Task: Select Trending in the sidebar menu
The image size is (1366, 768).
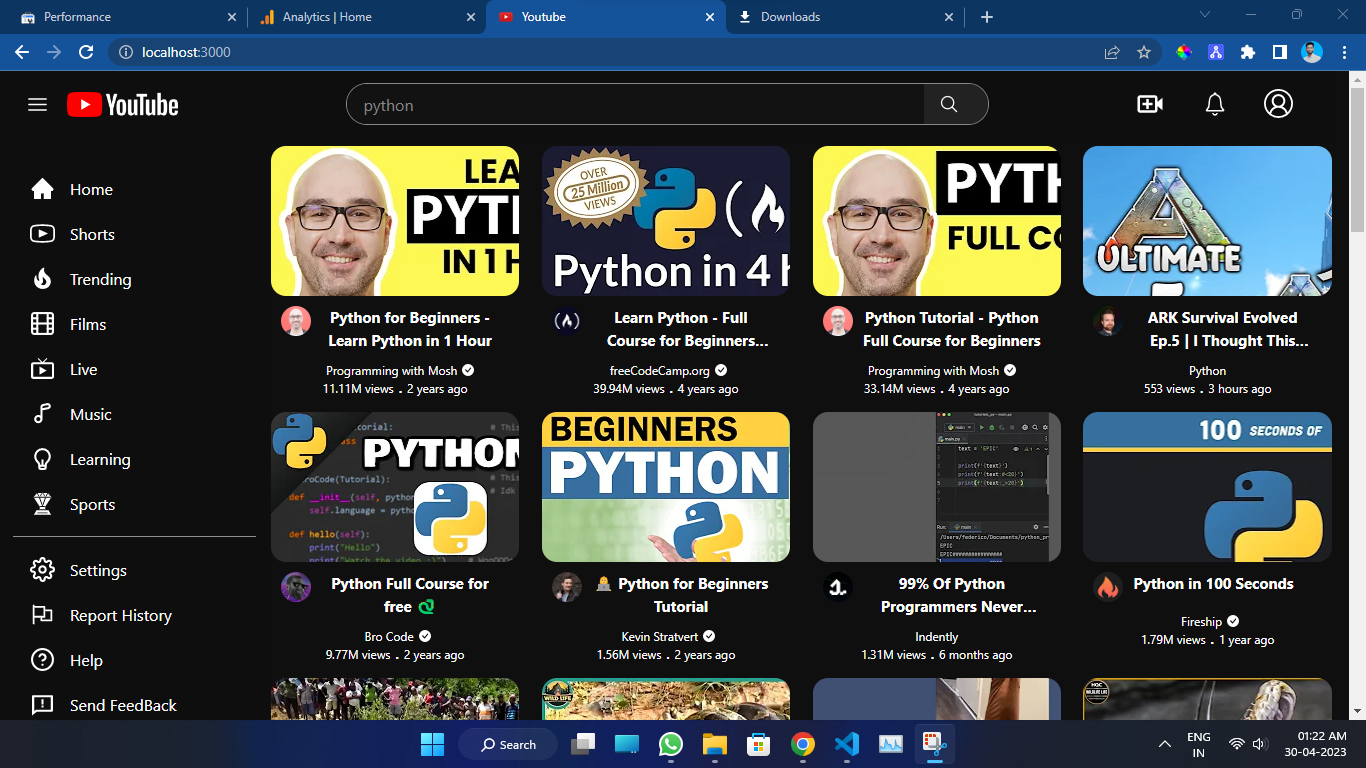Action: [x=100, y=279]
